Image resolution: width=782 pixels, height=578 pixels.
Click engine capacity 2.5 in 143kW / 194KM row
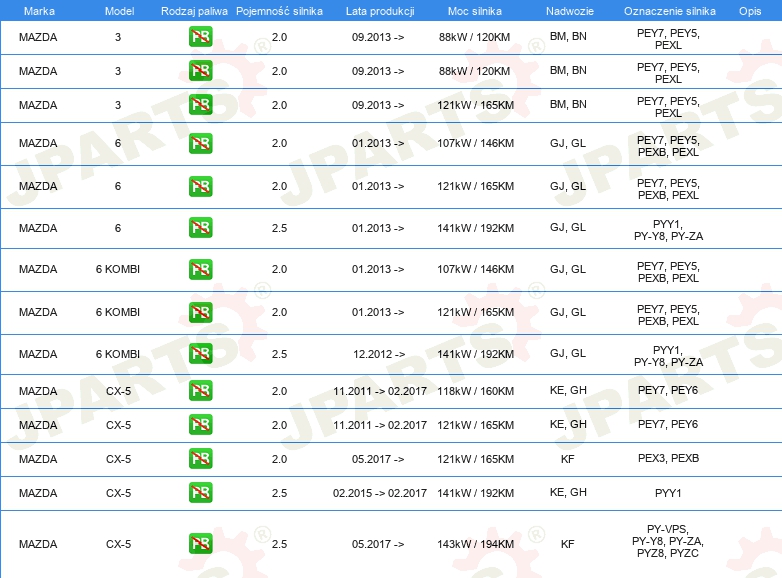point(279,544)
